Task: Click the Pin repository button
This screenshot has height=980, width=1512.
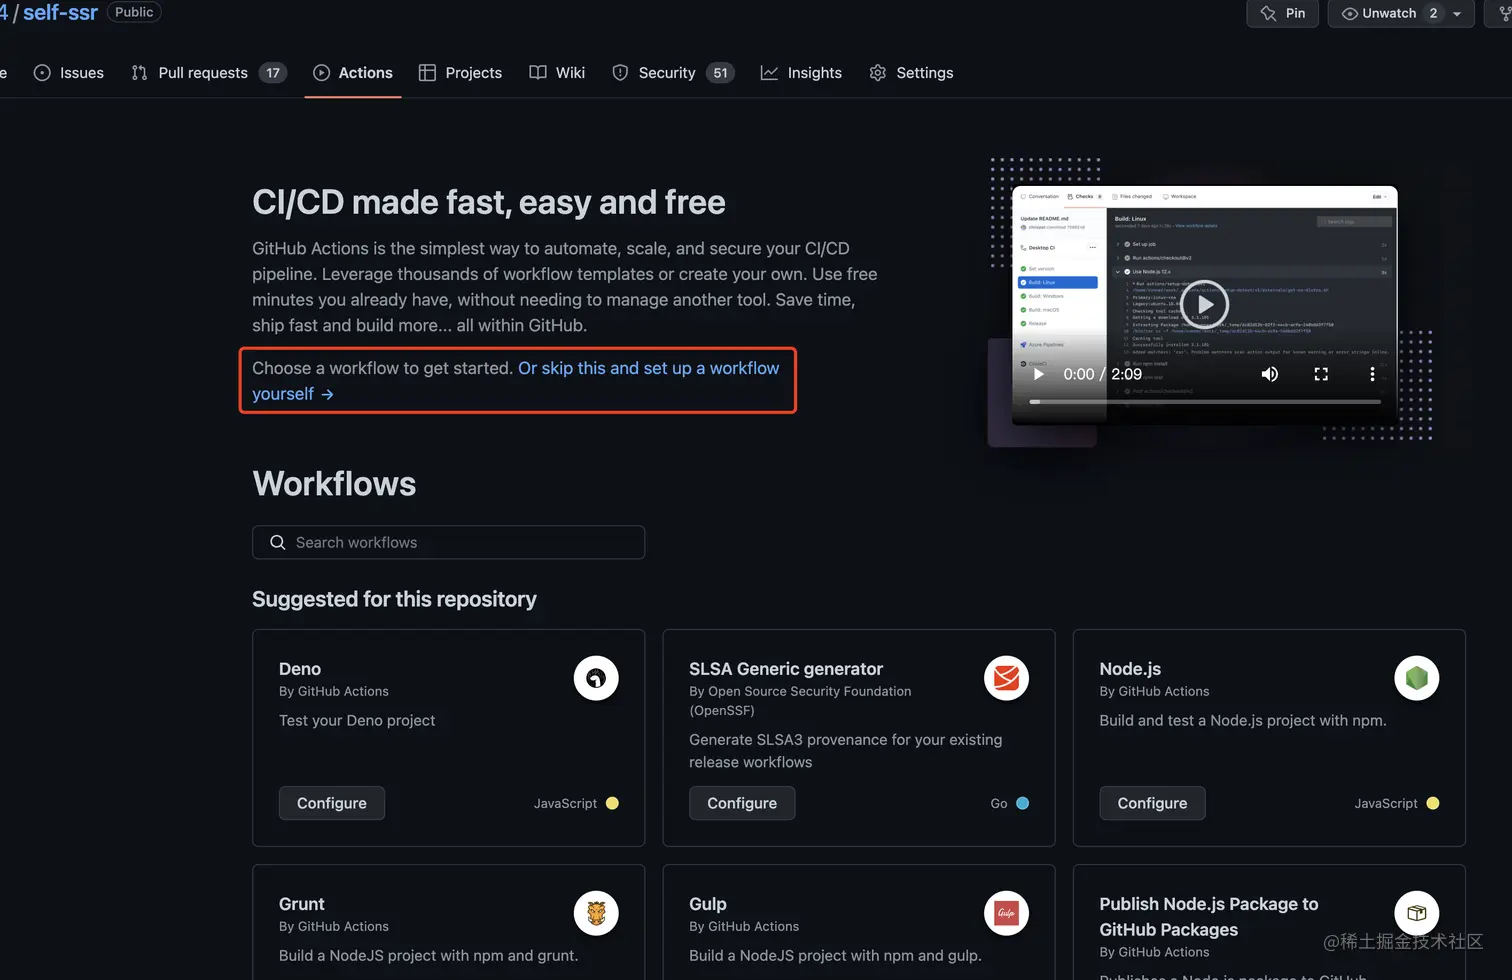Action: click(1283, 13)
